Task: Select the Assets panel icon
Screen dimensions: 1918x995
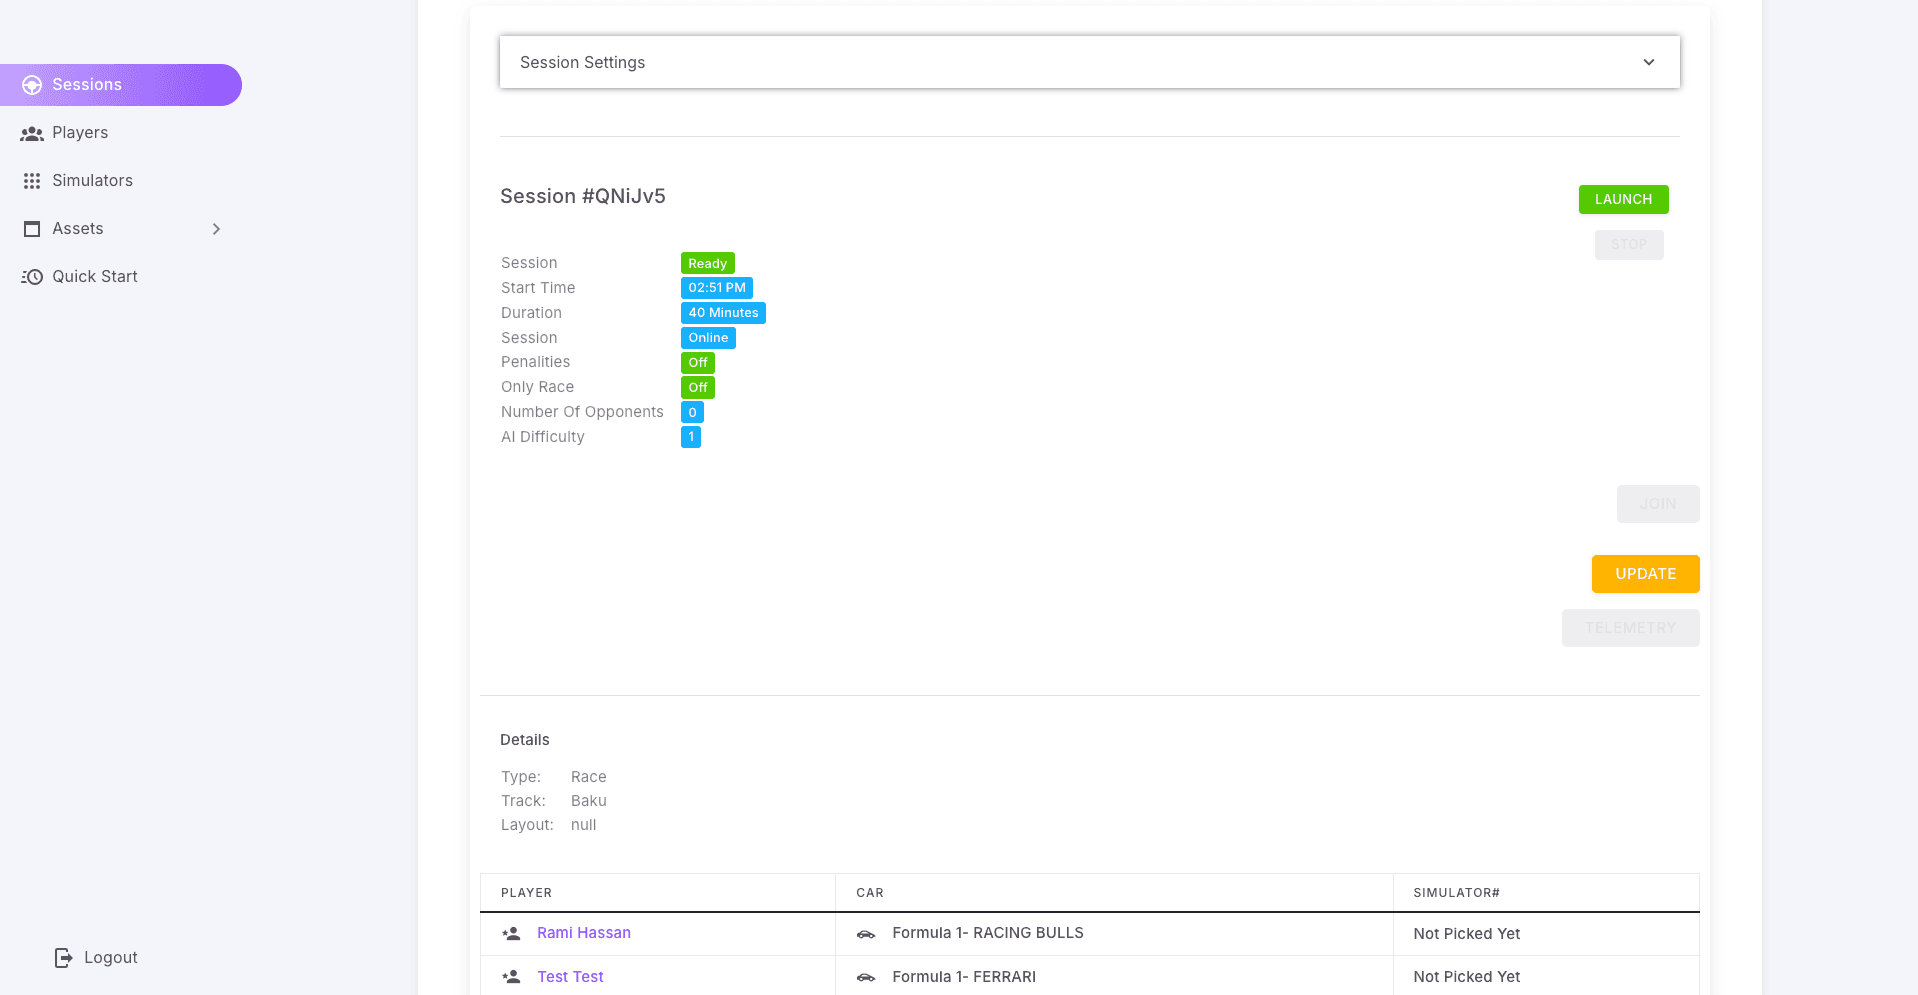Action: click(x=31, y=228)
